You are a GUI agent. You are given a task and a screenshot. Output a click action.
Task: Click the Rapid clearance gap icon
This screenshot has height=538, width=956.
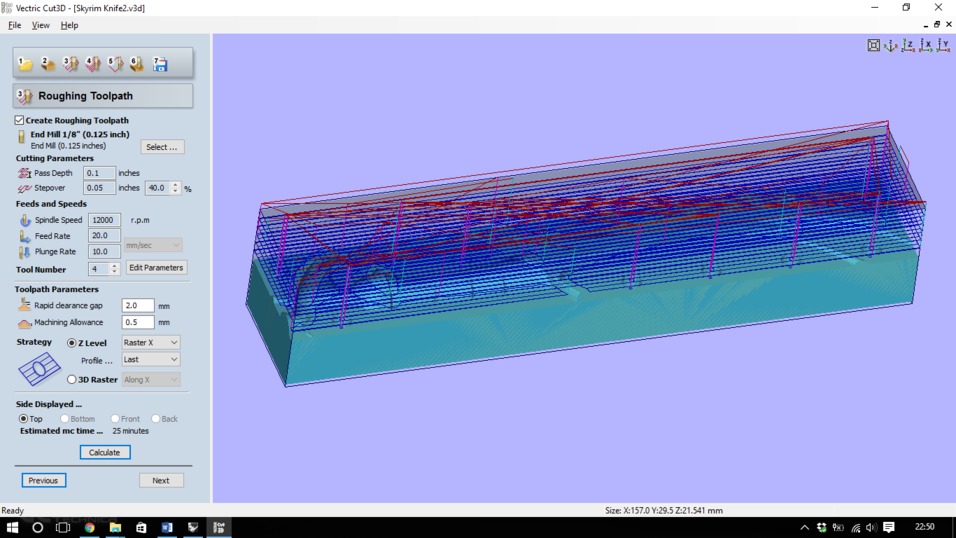point(24,304)
